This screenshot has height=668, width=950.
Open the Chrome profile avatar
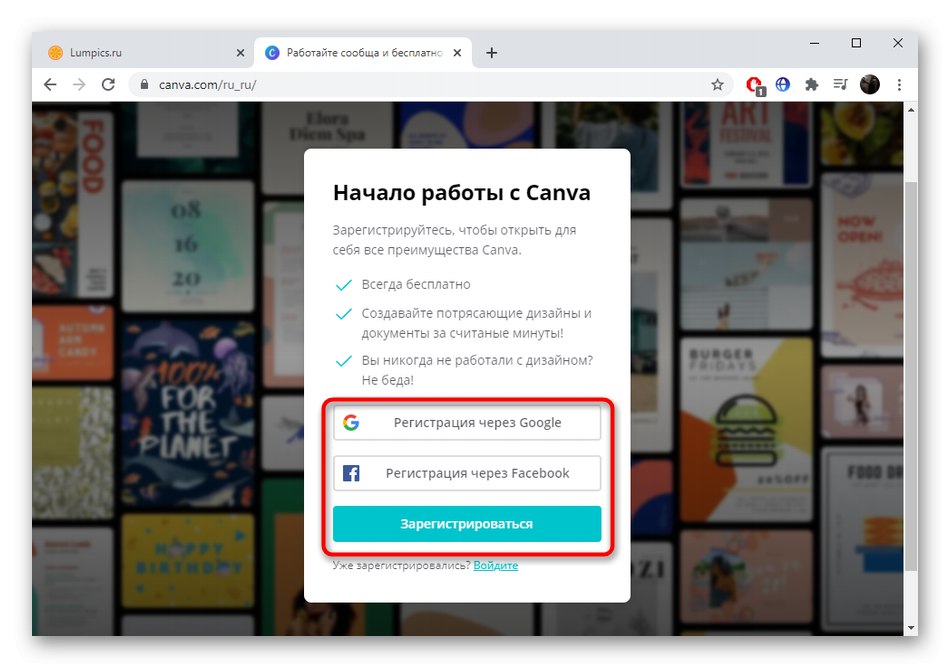(869, 85)
